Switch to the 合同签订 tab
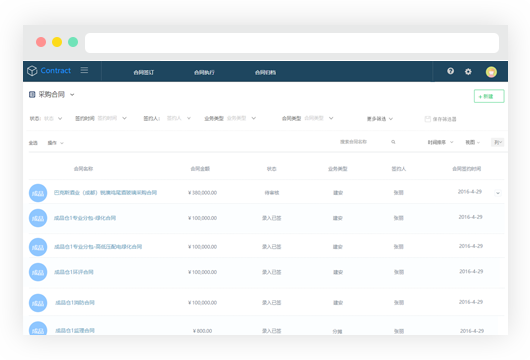 coord(144,72)
